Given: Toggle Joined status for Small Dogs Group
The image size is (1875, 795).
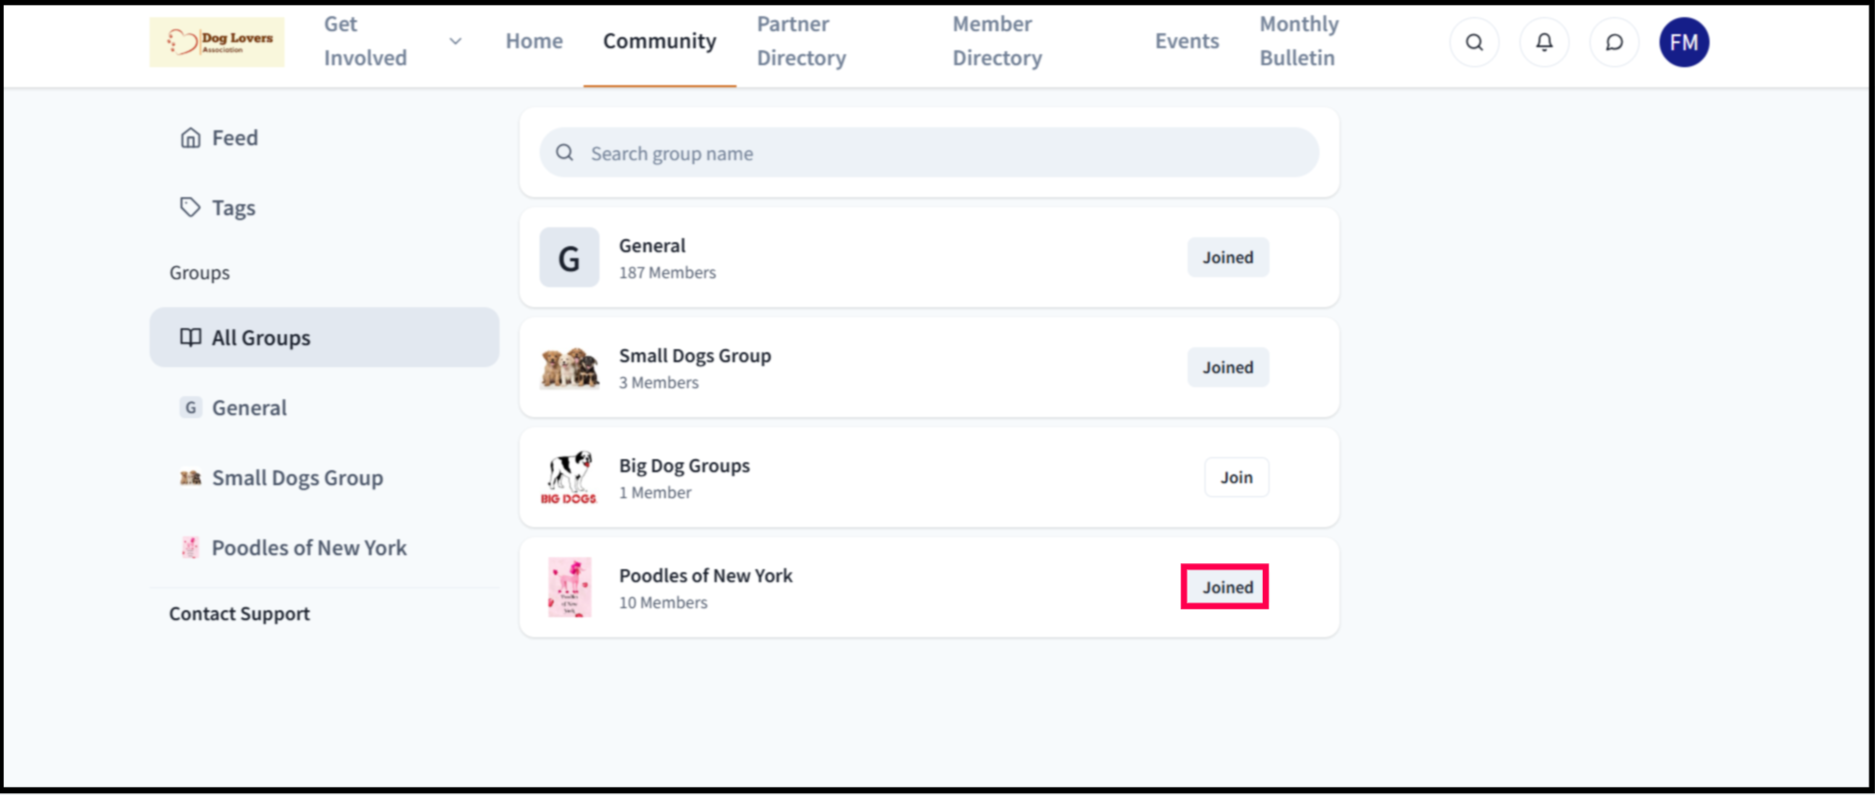Looking at the screenshot, I should pos(1228,367).
